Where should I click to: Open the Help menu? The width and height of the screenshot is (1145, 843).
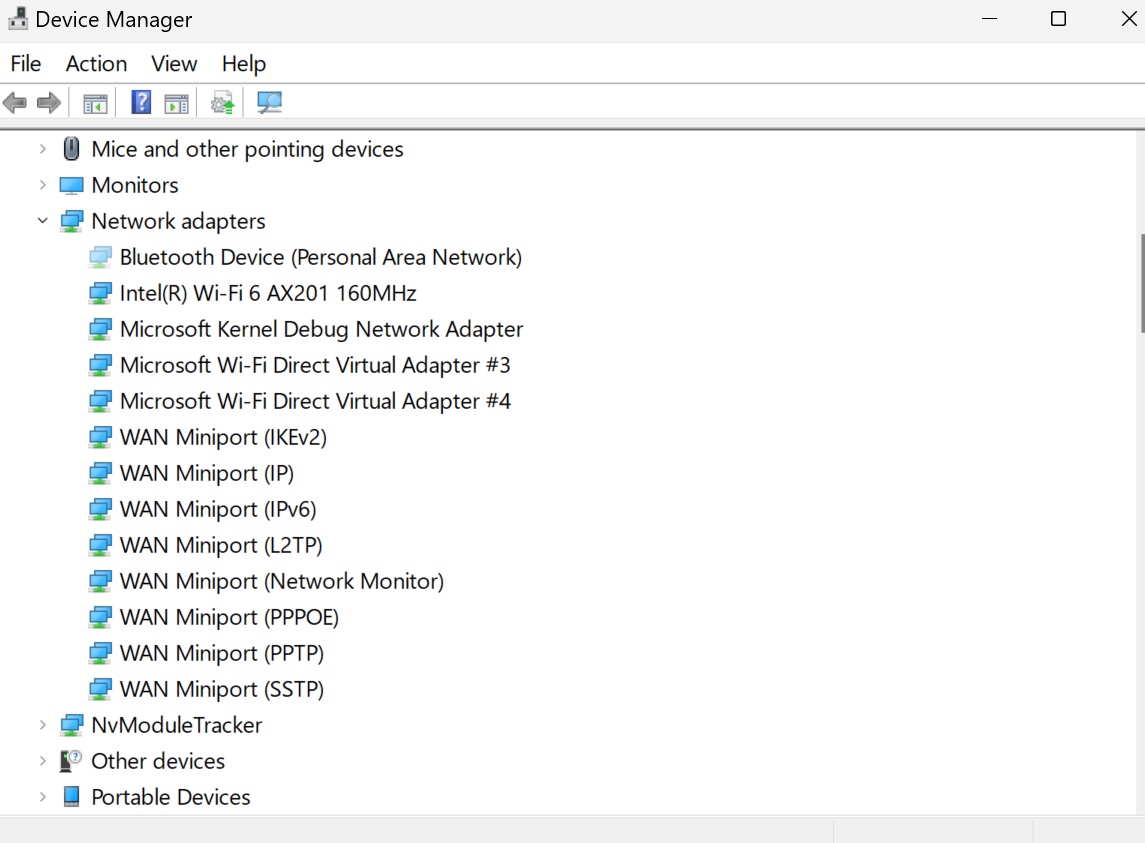244,64
